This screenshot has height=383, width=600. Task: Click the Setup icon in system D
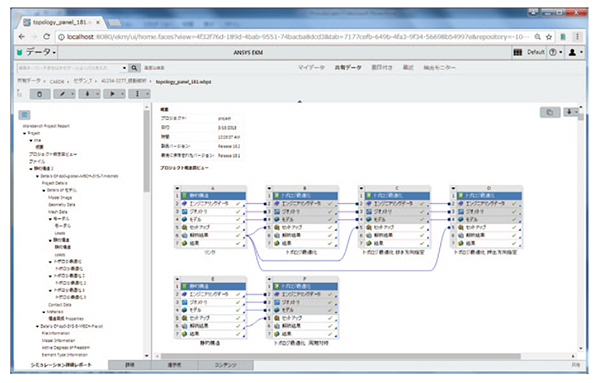pos(461,227)
